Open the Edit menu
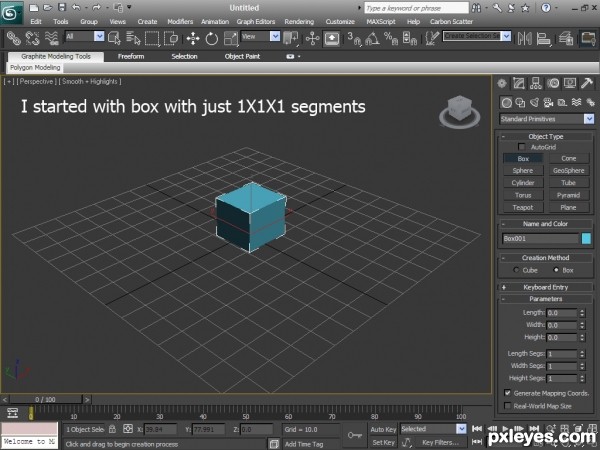Viewport: 600px width, 450px height. click(x=36, y=22)
